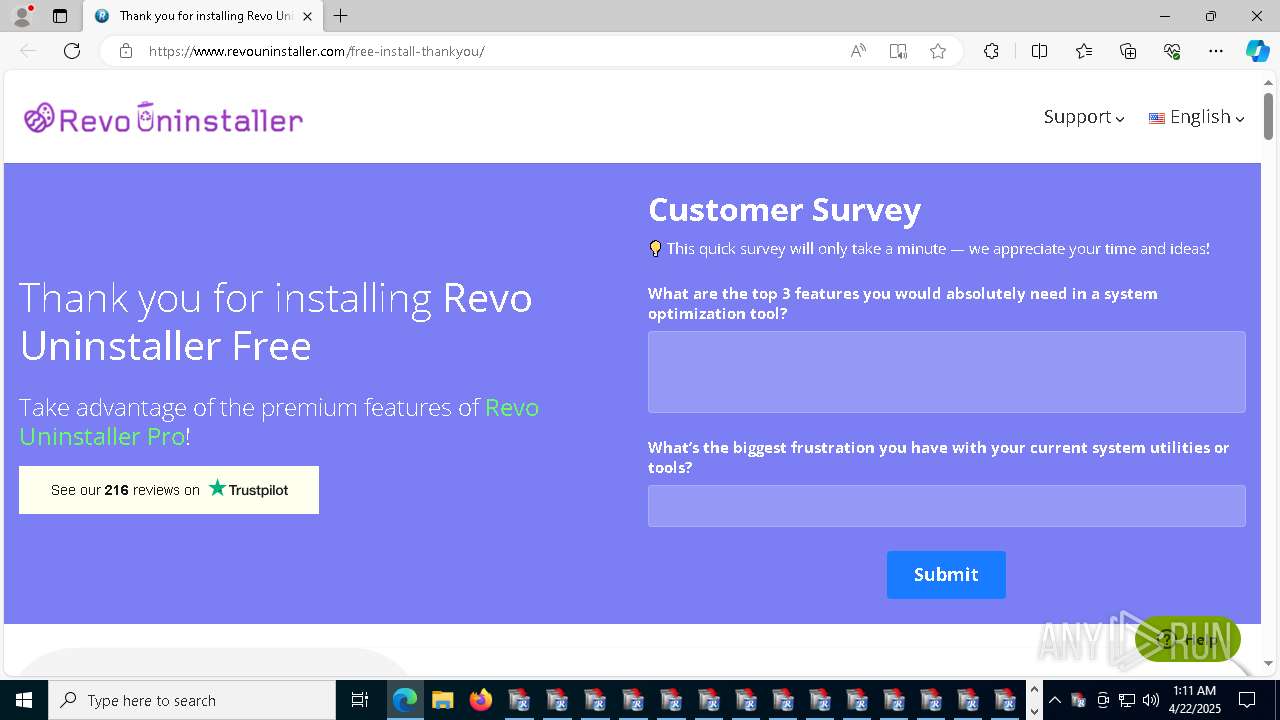
Task: Click the Meet Now tray icon
Action: tap(1103, 700)
